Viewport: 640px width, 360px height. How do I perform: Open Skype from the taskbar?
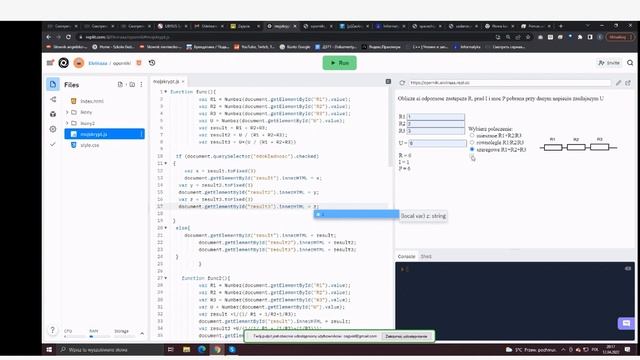coord(232,349)
